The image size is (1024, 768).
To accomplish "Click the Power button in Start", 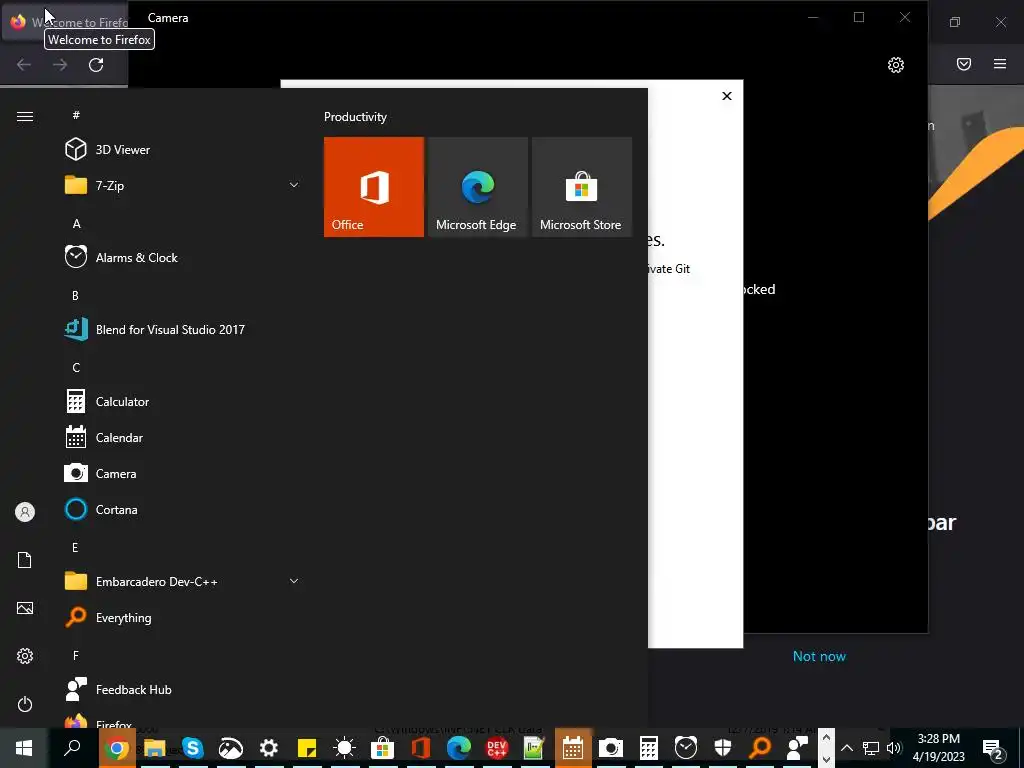I will tap(25, 704).
